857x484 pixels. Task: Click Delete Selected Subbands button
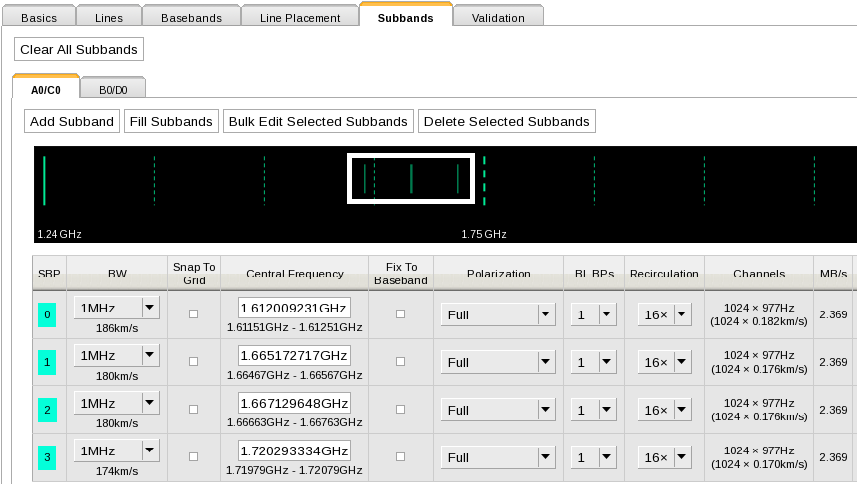click(507, 121)
